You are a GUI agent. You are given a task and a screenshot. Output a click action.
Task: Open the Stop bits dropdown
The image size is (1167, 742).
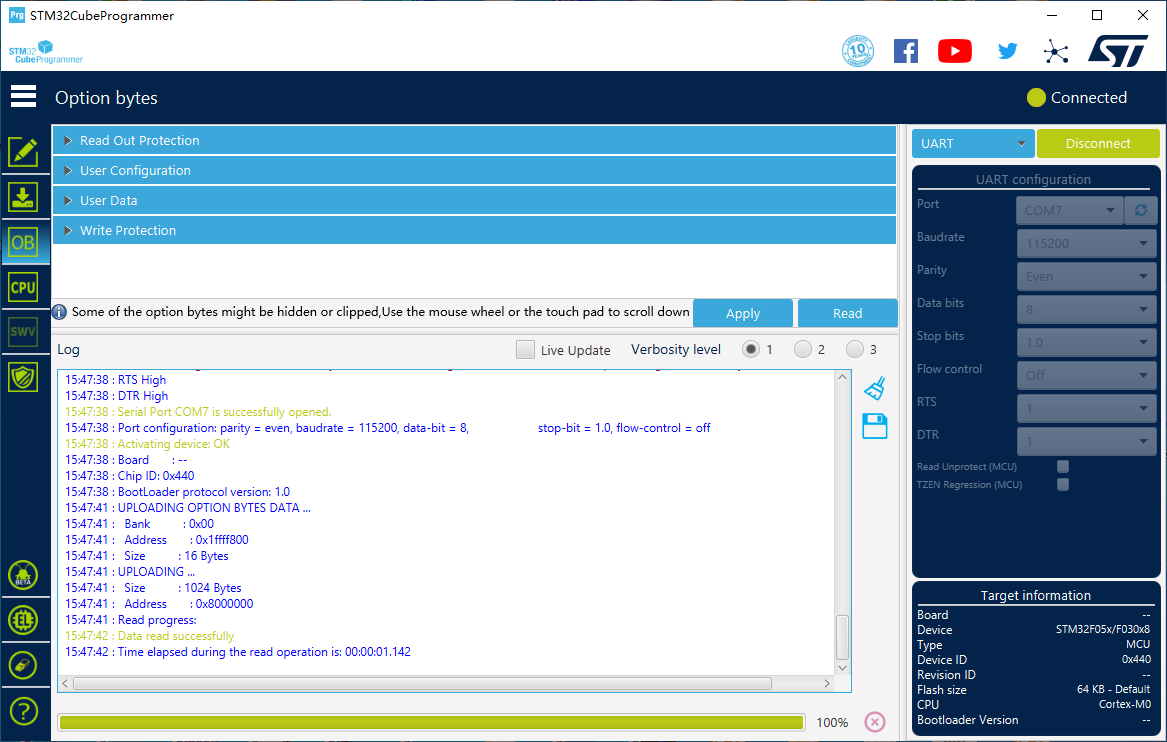coord(1087,342)
